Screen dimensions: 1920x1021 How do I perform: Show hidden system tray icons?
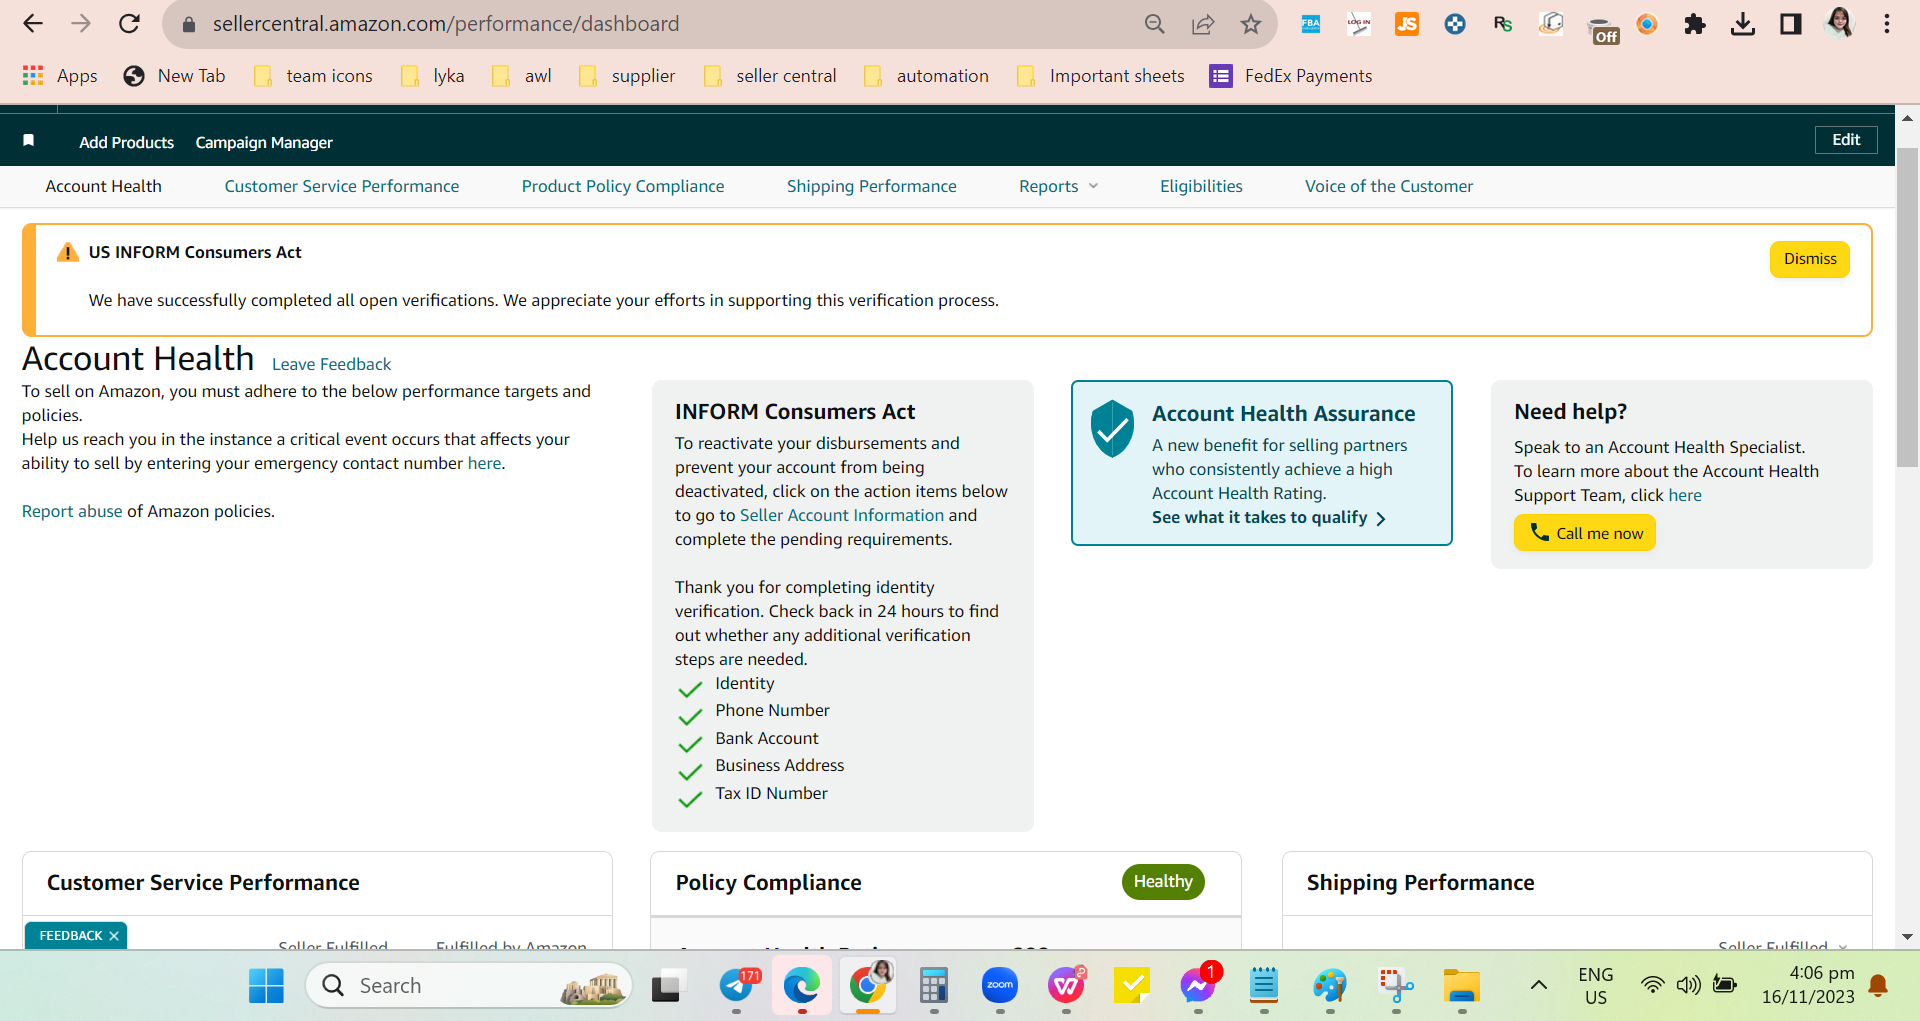pyautogui.click(x=1539, y=986)
